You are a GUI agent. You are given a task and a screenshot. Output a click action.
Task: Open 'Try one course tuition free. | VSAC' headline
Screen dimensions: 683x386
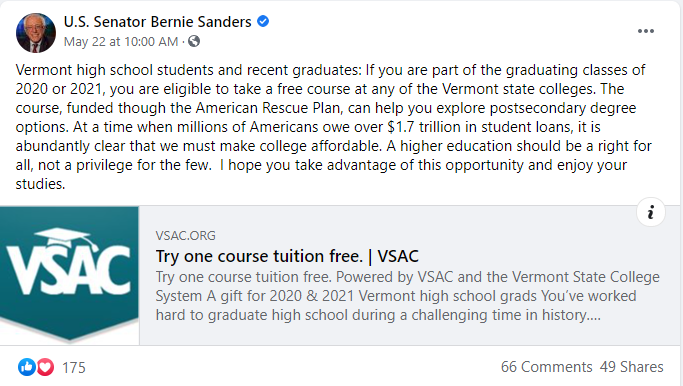[287, 256]
